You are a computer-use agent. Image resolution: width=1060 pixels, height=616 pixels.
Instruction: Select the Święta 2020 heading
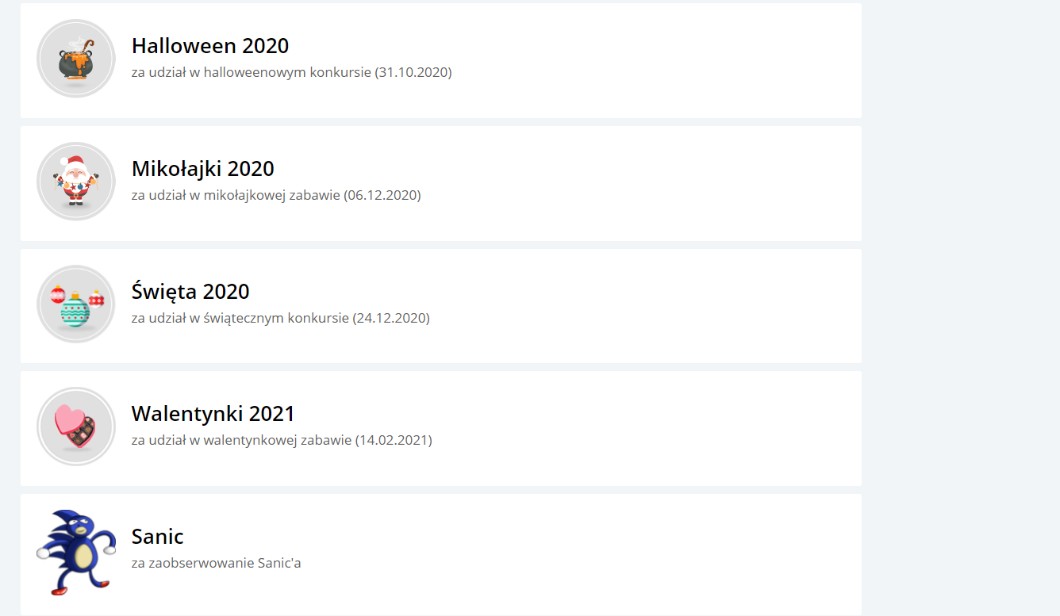tap(191, 292)
